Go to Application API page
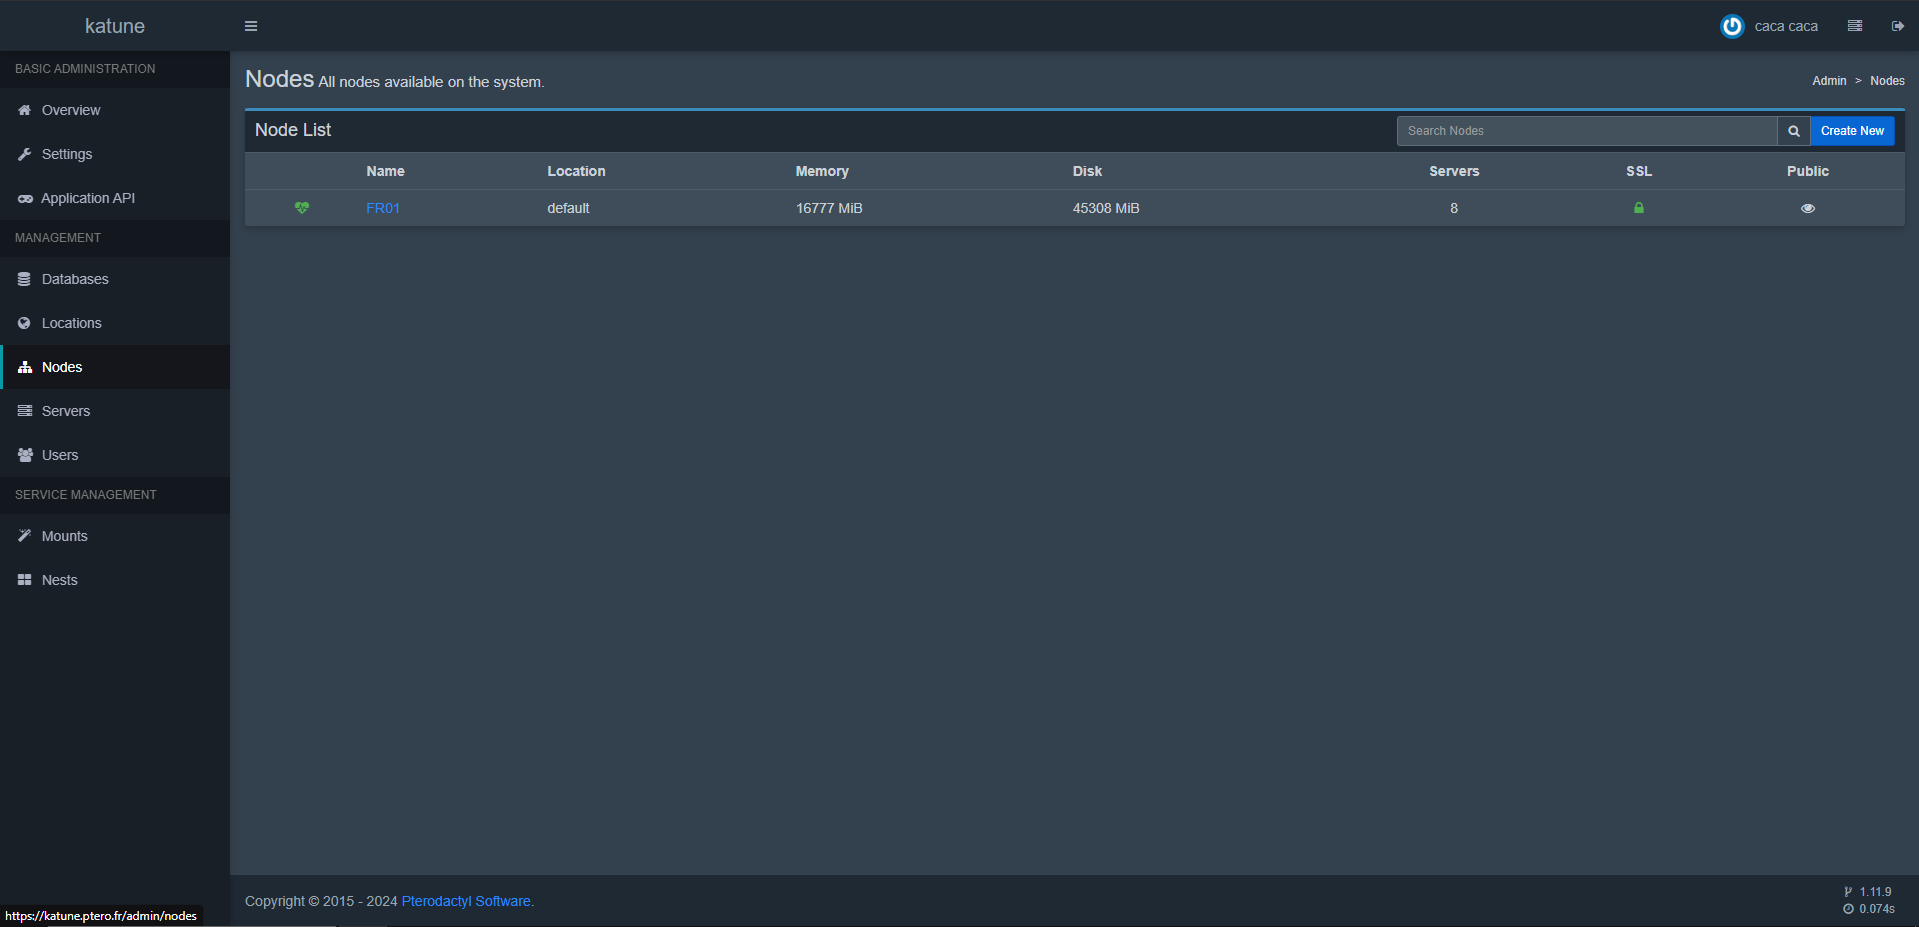1919x927 pixels. (x=115, y=198)
